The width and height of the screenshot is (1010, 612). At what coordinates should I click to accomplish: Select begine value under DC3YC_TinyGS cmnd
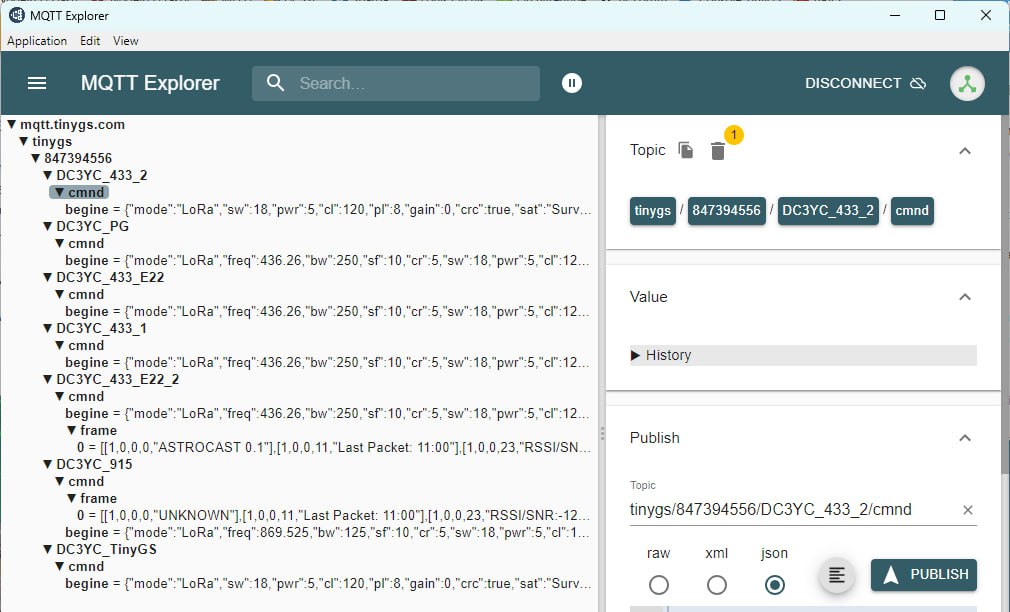tap(328, 583)
